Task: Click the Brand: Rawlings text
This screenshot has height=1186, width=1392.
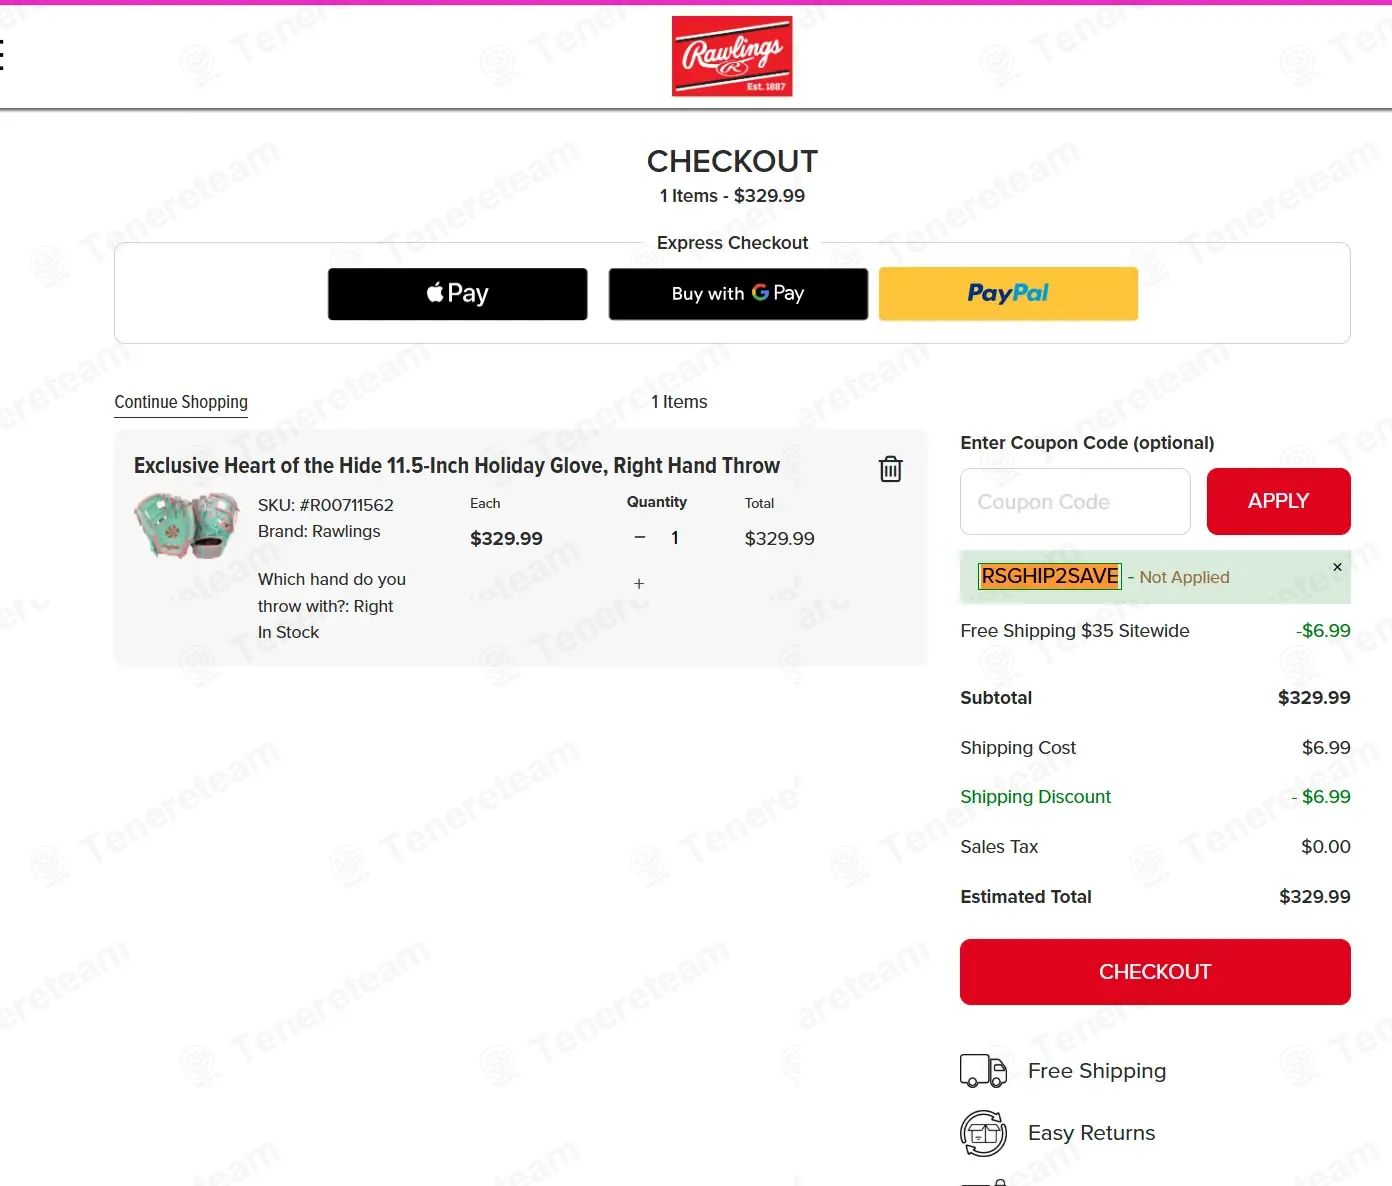Action: click(x=319, y=531)
